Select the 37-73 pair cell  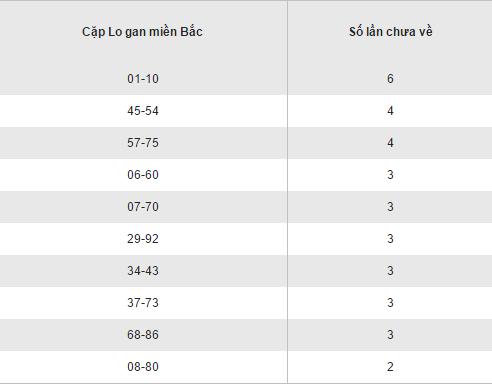(143, 303)
